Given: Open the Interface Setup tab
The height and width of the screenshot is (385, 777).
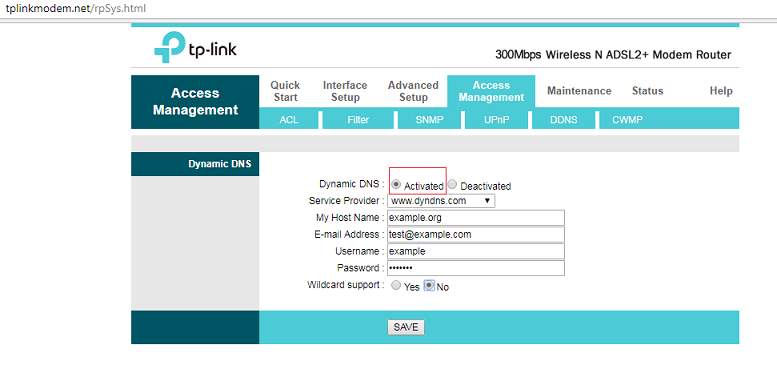Looking at the screenshot, I should pos(345,91).
